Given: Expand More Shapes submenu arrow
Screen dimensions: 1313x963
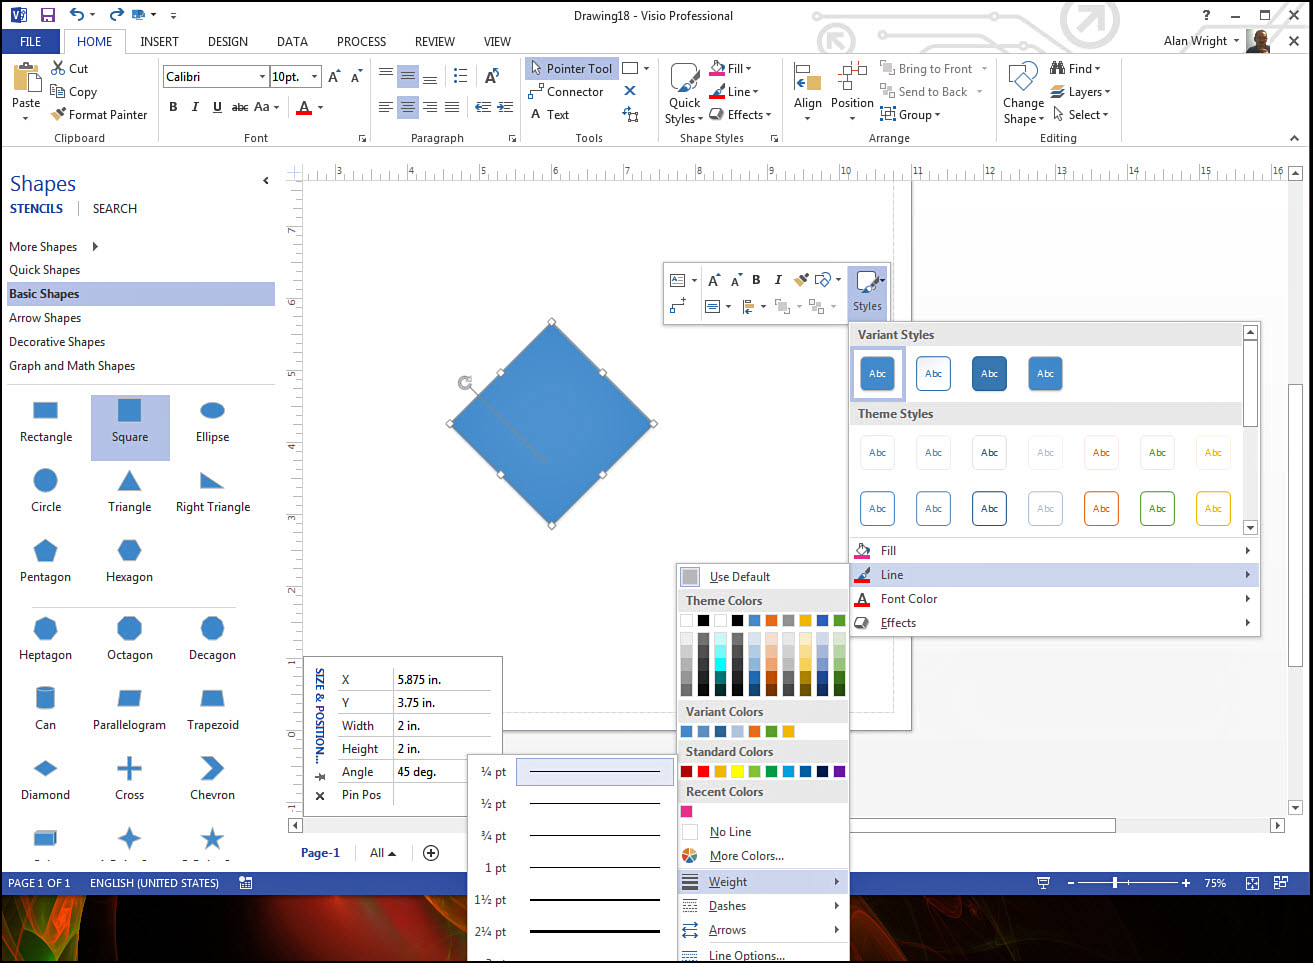Looking at the screenshot, I should point(95,246).
